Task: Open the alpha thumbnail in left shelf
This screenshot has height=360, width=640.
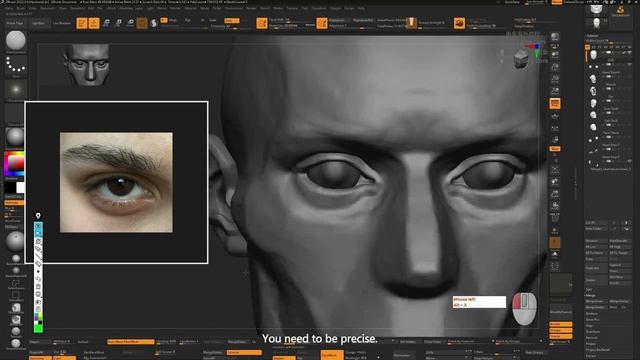Action: click(x=16, y=89)
